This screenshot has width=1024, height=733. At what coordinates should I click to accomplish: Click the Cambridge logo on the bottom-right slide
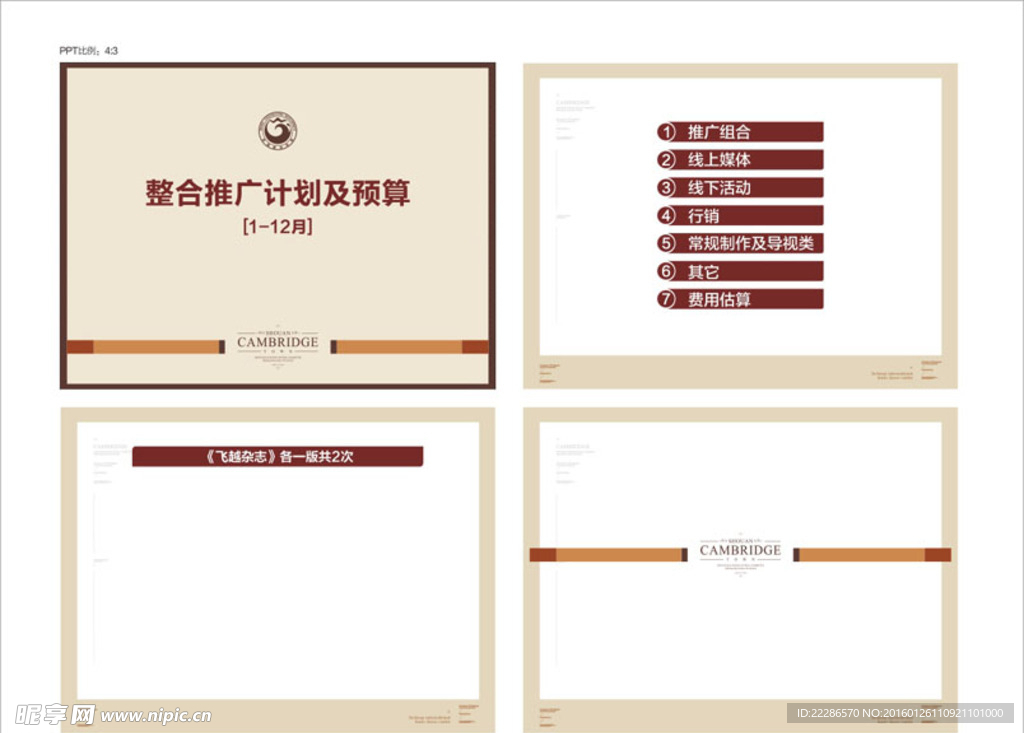740,551
